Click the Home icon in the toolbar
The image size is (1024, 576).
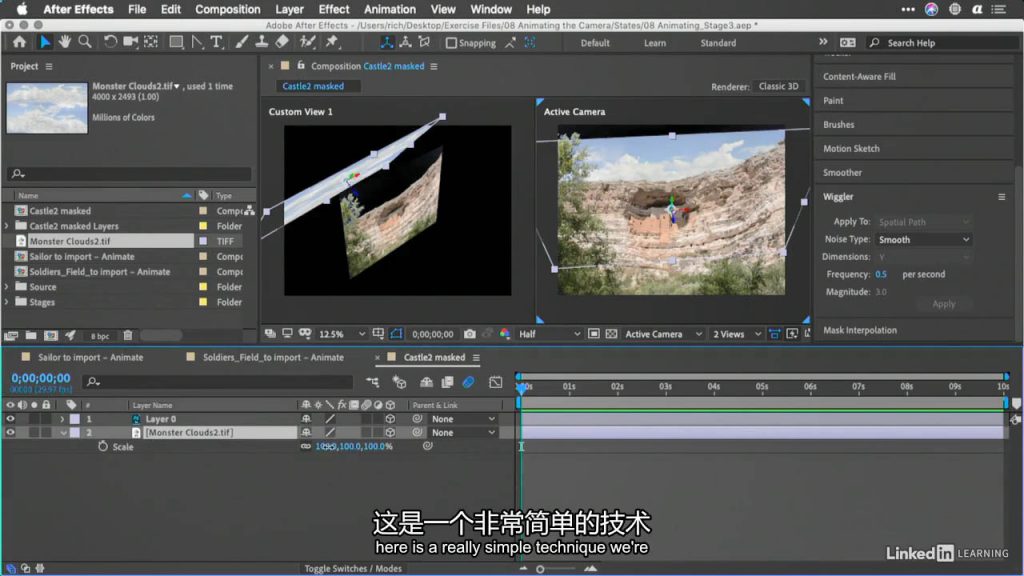click(x=19, y=42)
